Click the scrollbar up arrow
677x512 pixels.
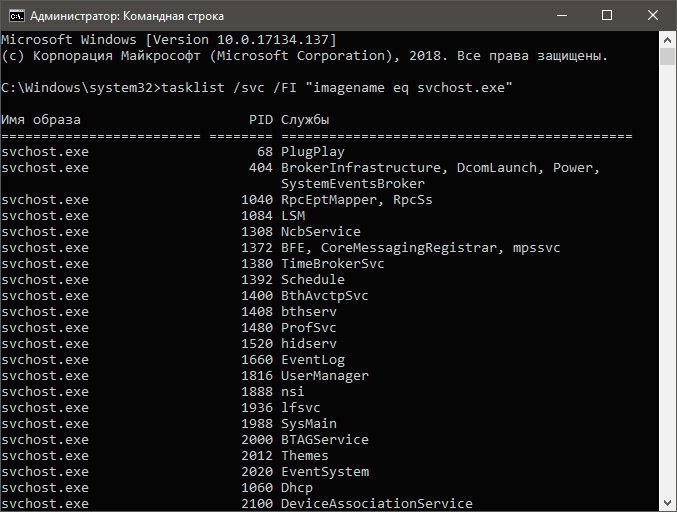point(668,38)
